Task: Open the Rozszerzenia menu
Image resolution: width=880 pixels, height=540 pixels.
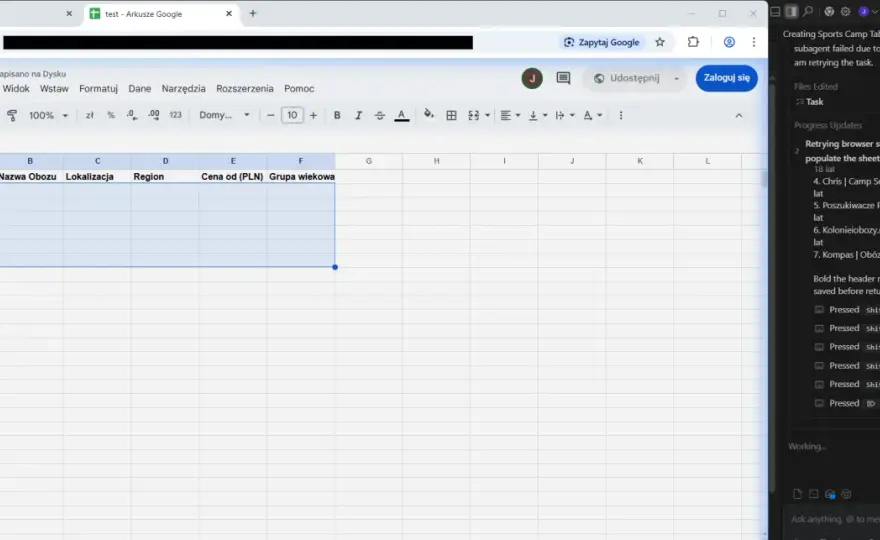Action: (x=245, y=89)
